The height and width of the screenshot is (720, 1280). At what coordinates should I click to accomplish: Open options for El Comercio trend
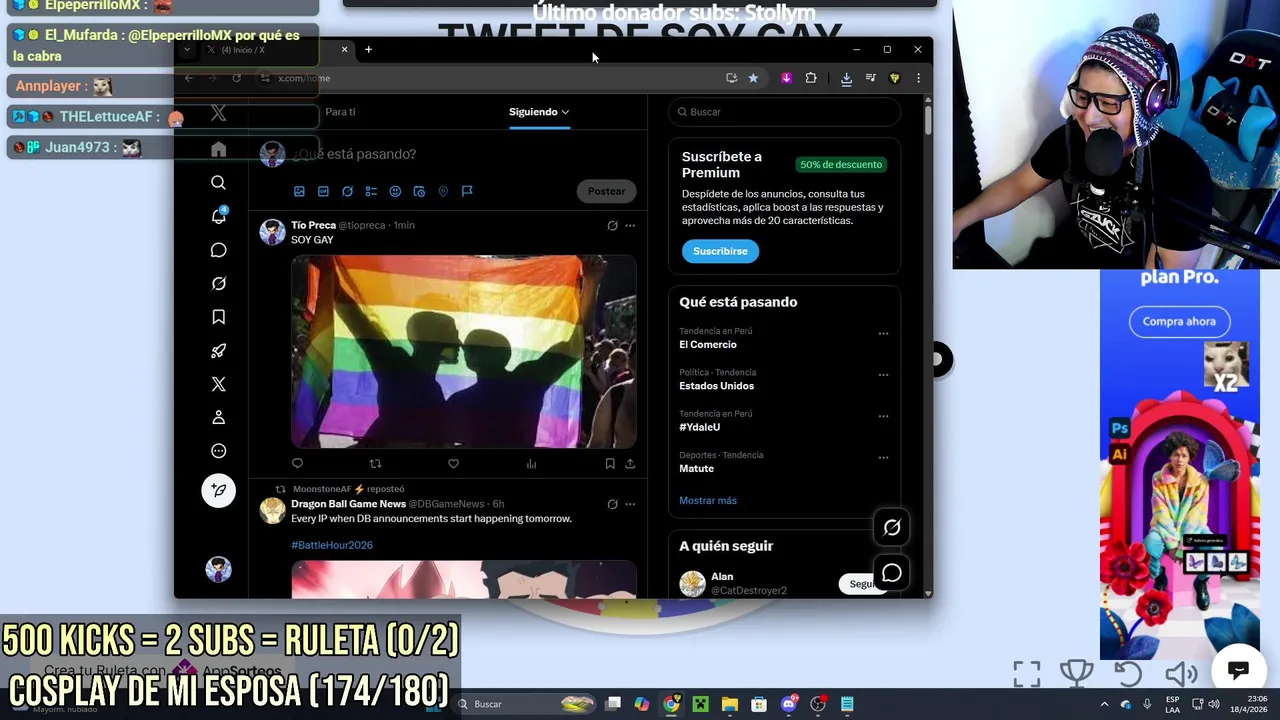(x=883, y=334)
